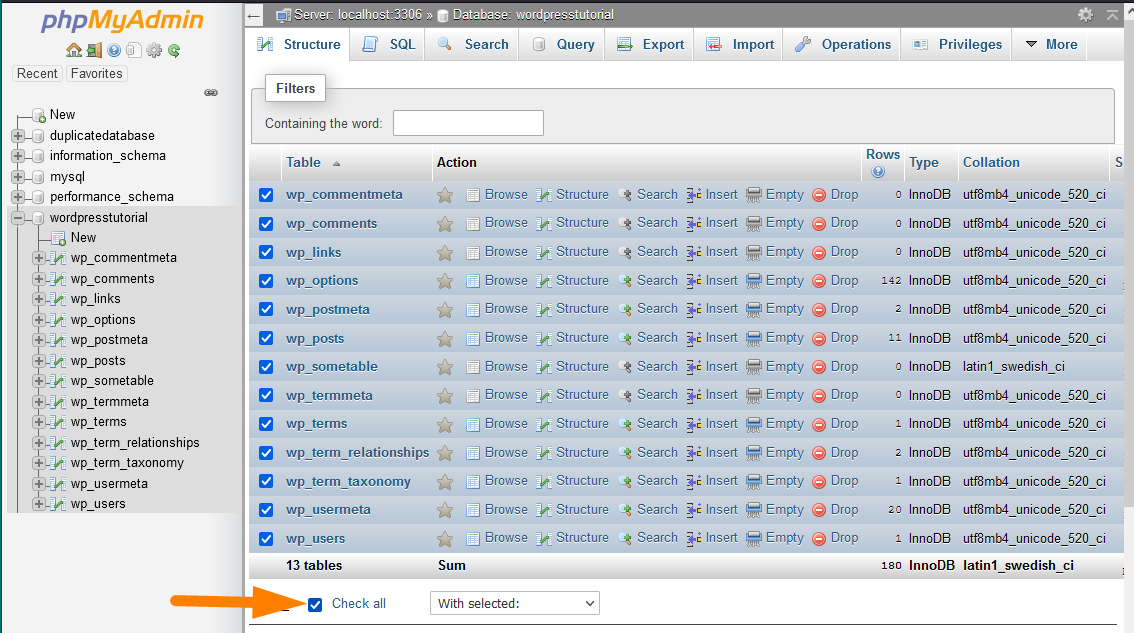Click the link chain icon in sidebar
Screen dimensions: 1134x633
click(211, 93)
